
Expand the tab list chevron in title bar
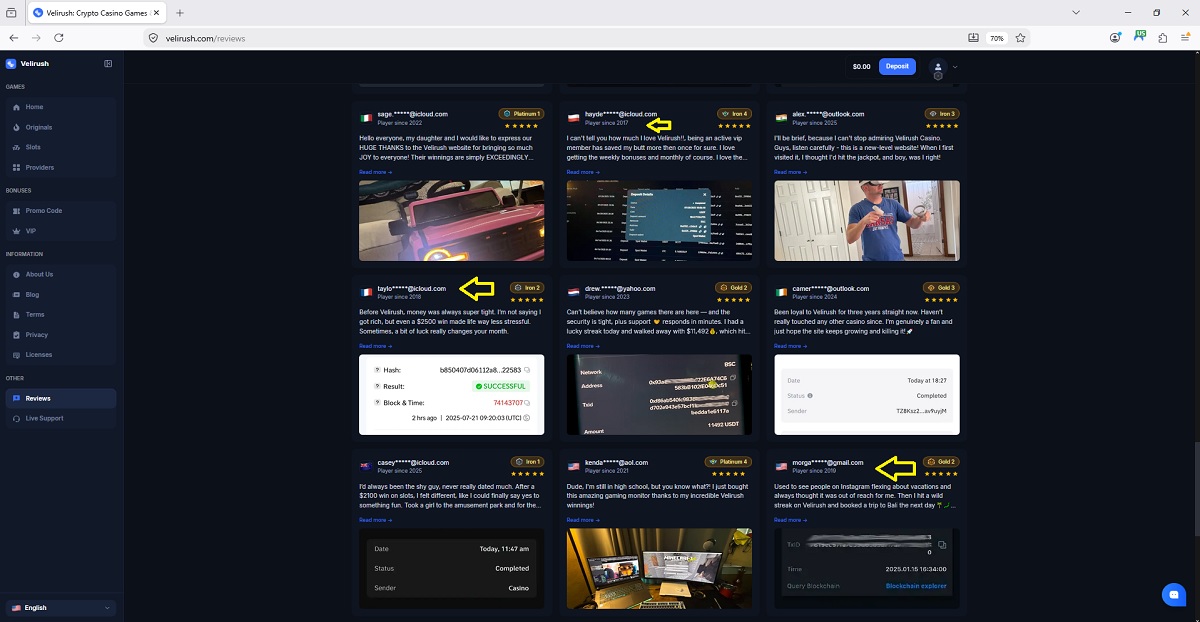tap(1076, 13)
